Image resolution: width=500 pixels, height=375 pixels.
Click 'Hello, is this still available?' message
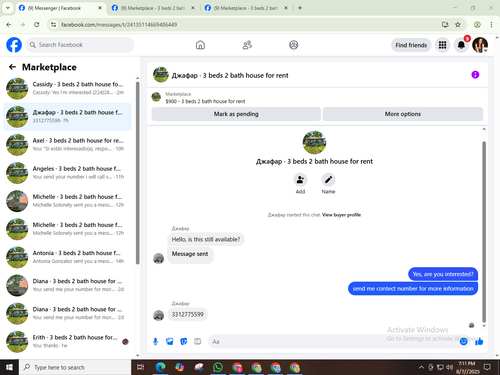tap(206, 239)
